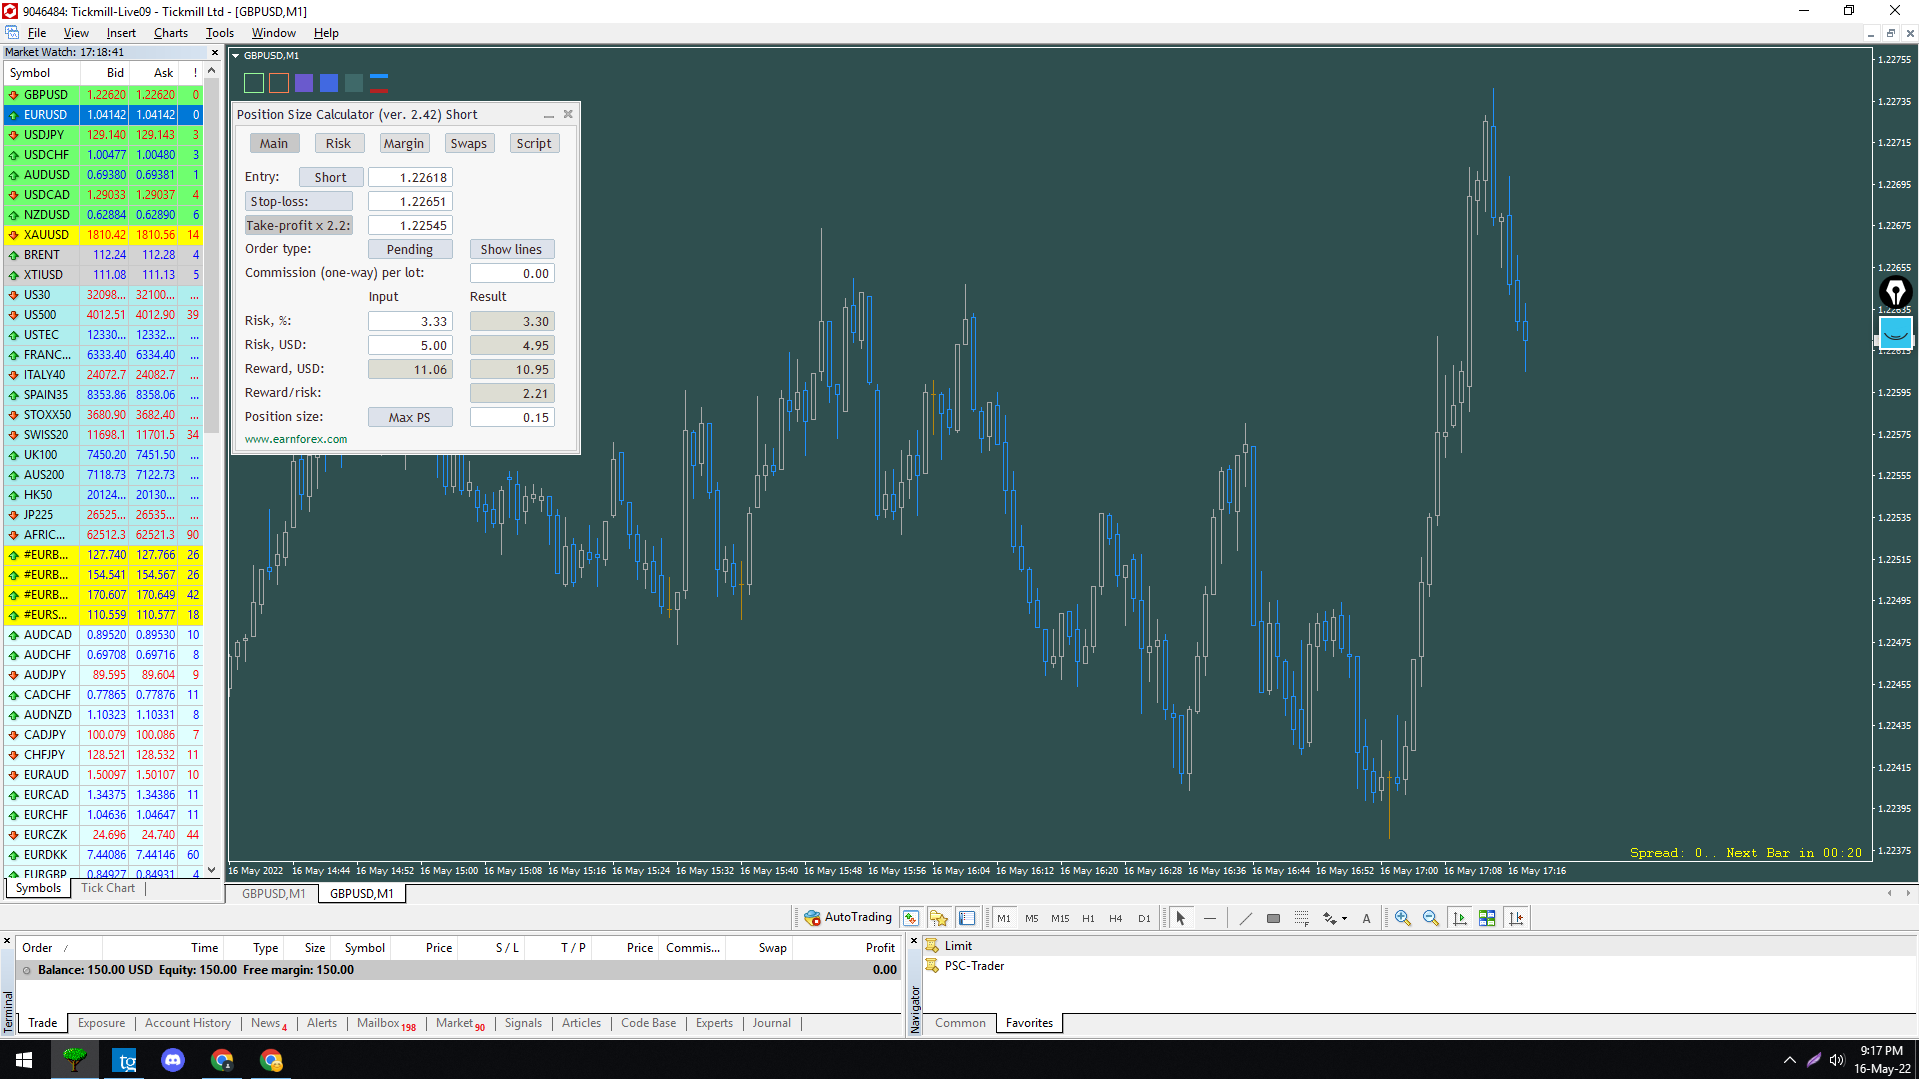Screen dimensions: 1919x1079
Task: Open the Windows Start menu
Action: tap(24, 1060)
